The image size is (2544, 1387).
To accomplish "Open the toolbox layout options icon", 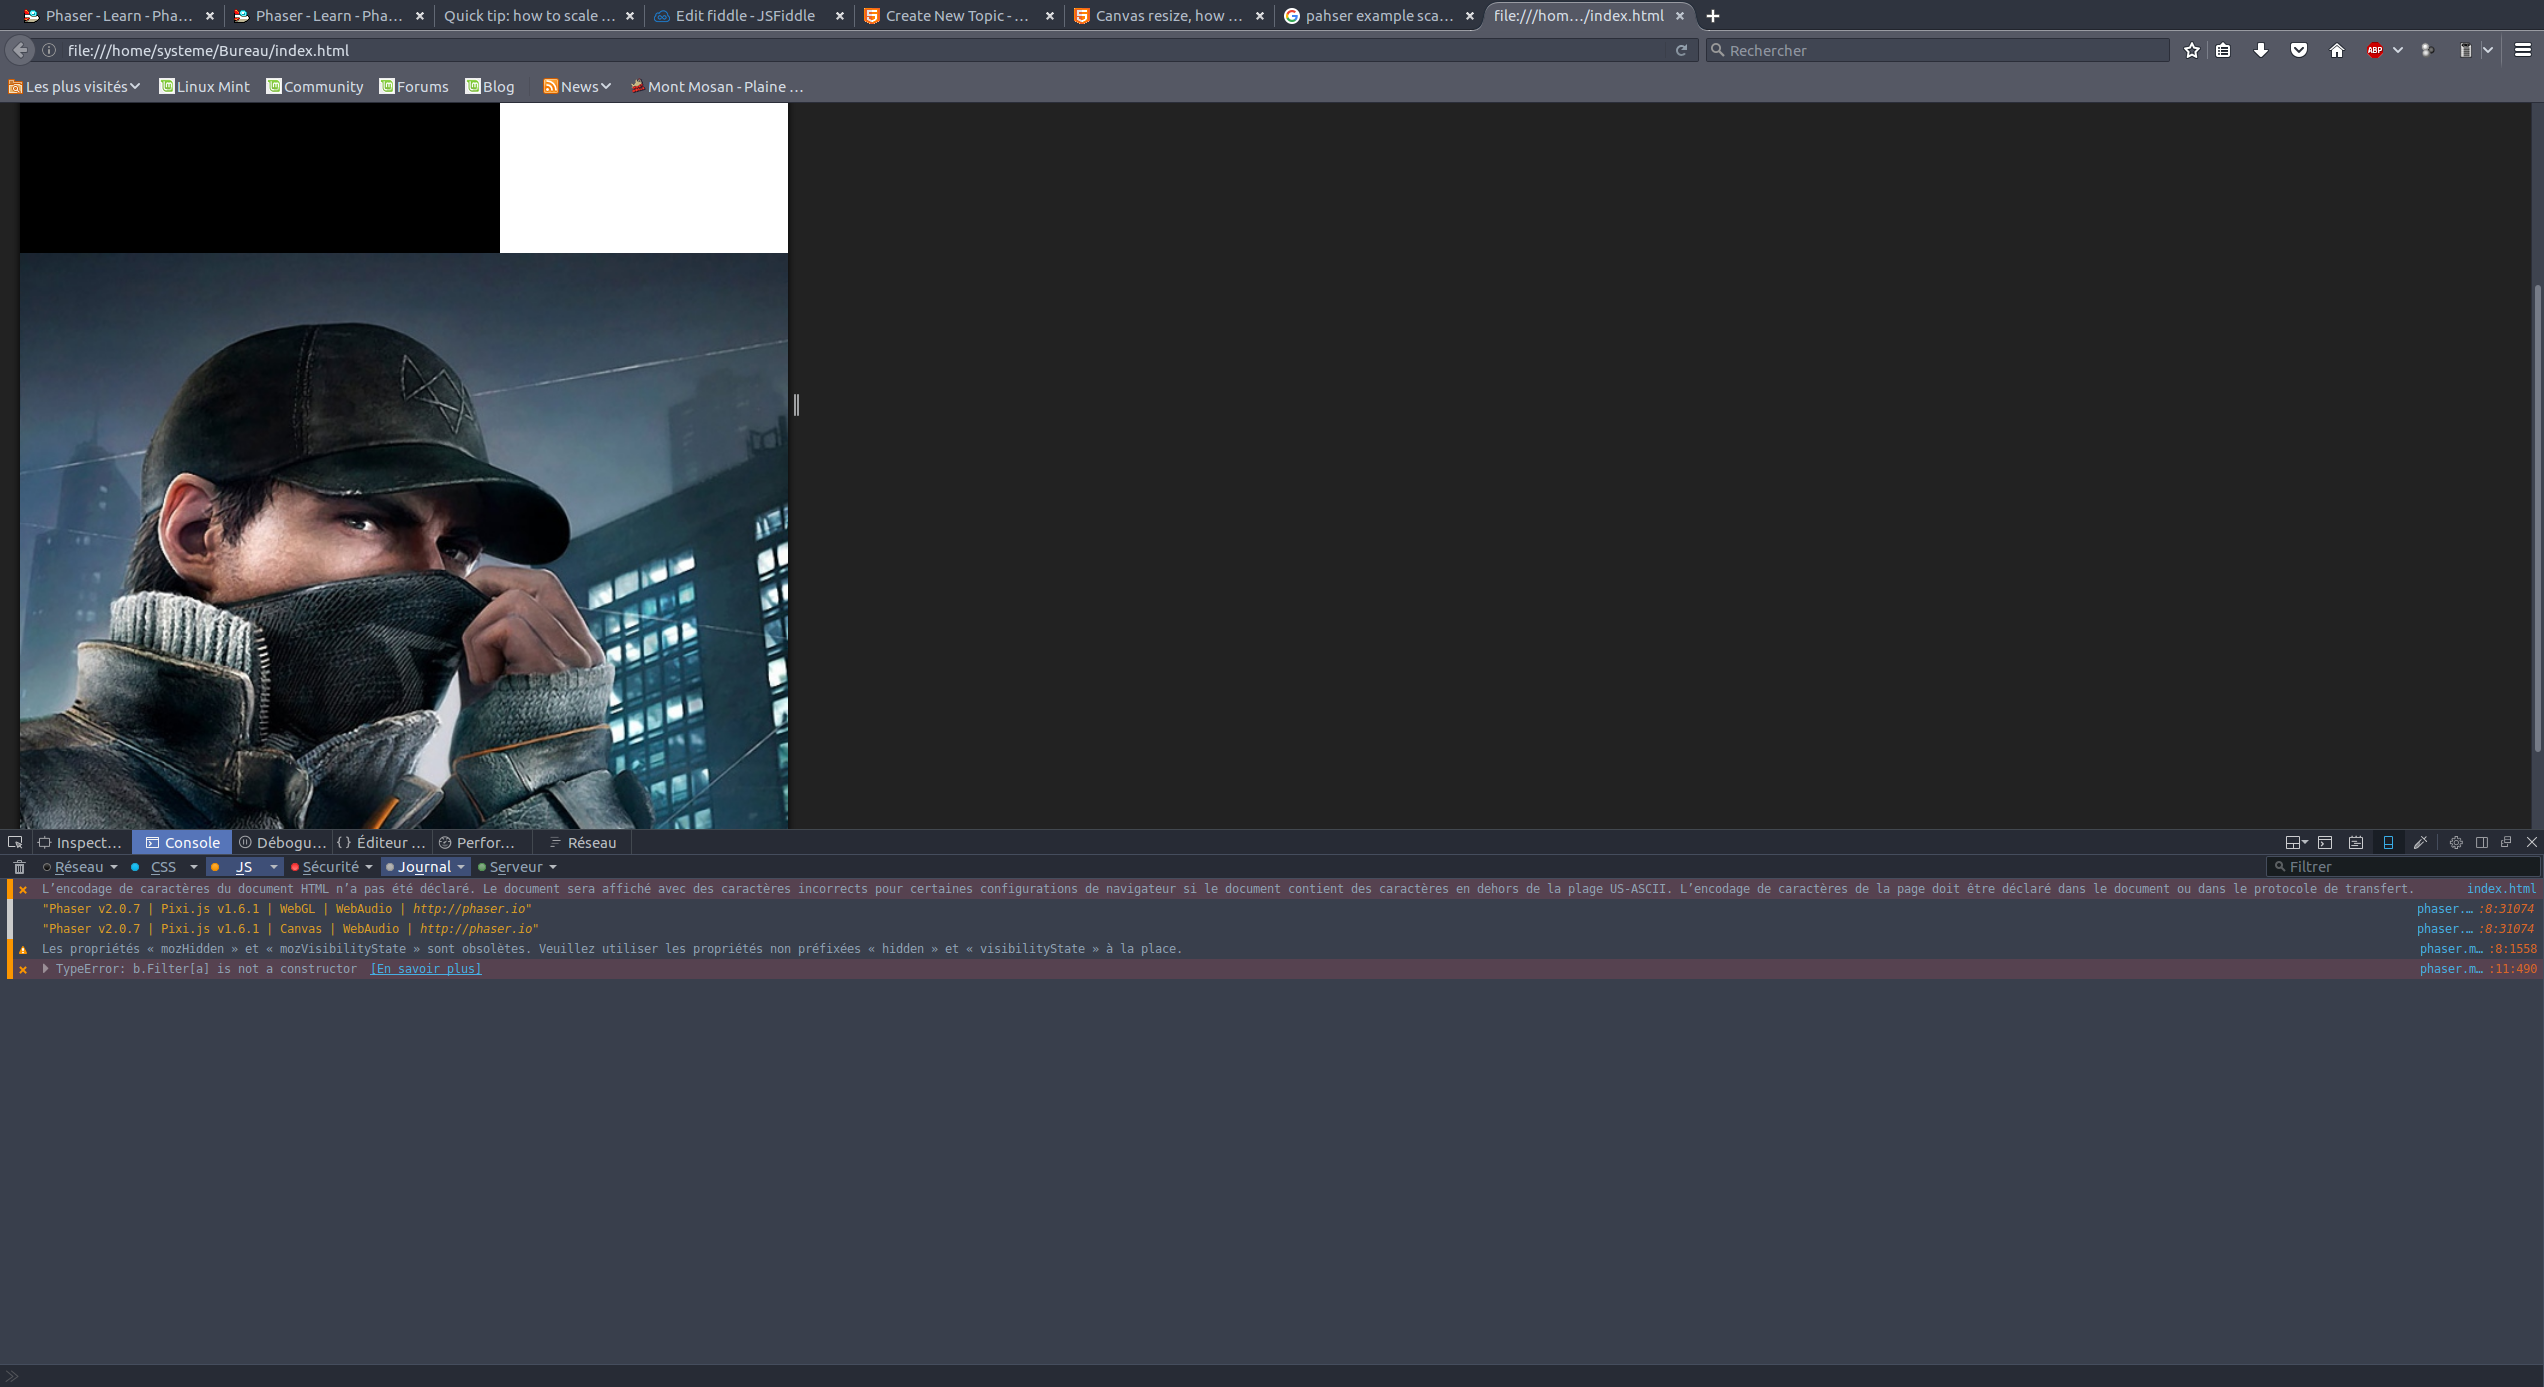I will click(2296, 842).
